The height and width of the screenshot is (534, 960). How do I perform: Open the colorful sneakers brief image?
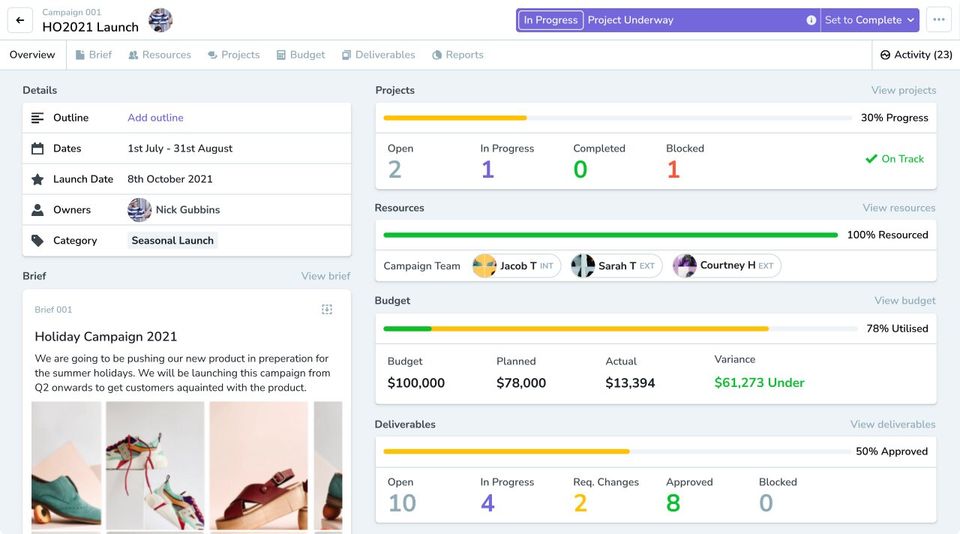click(155, 465)
